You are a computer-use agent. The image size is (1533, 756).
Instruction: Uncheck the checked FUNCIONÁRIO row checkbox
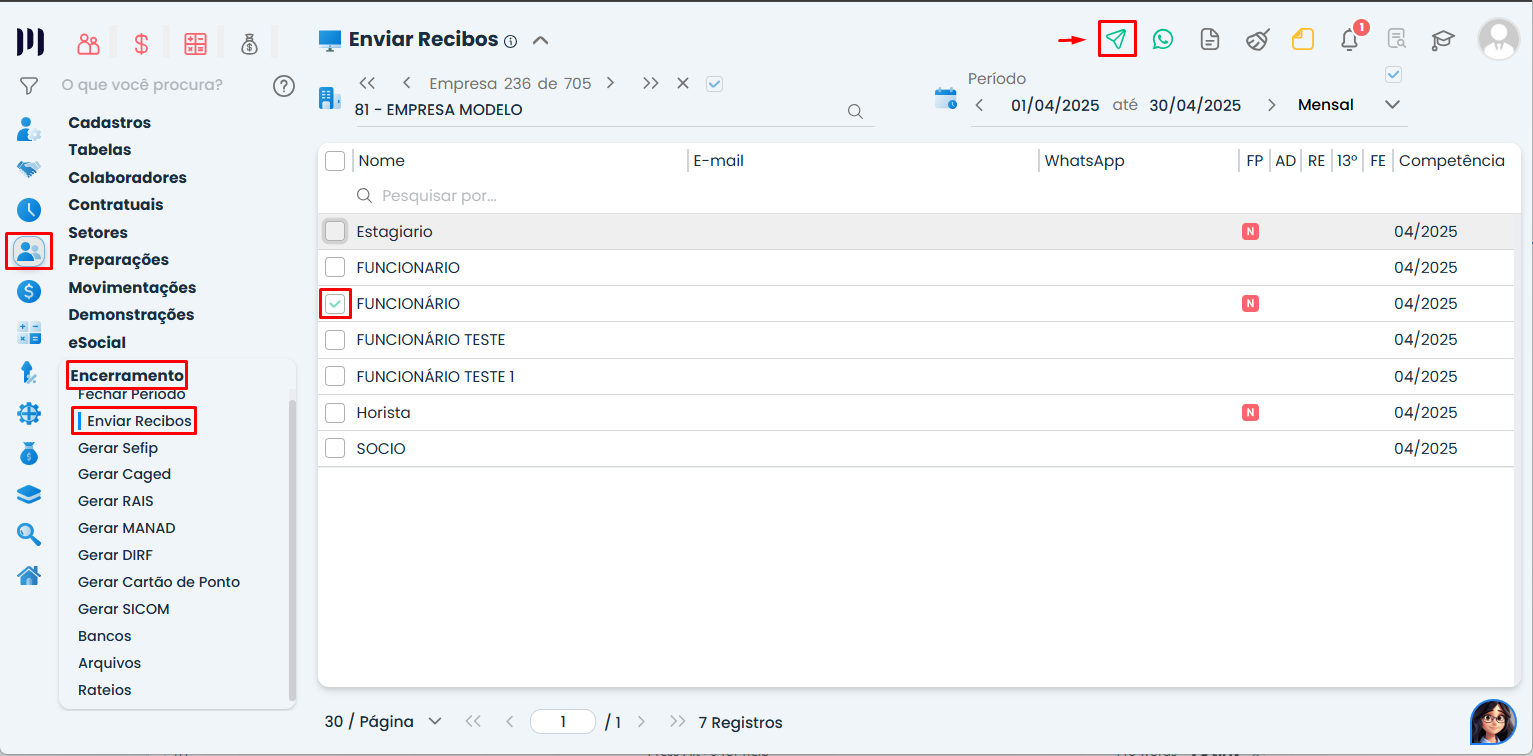pos(335,304)
